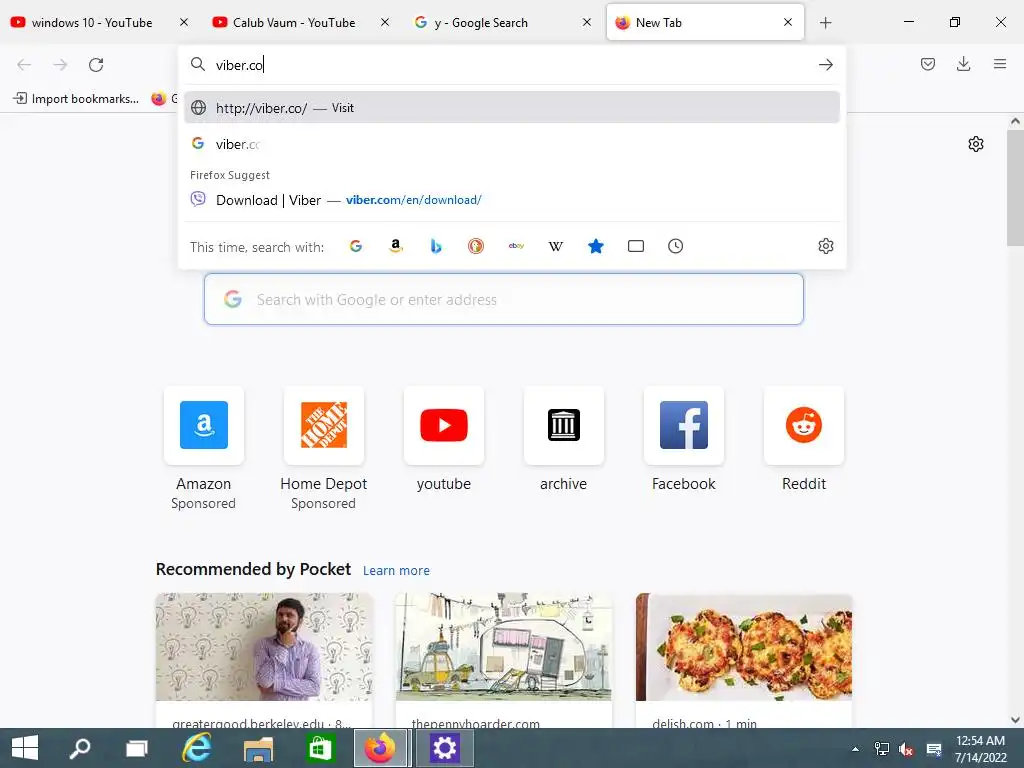Viewport: 1024px width, 768px height.
Task: Focus the Search with Google page field
Action: tap(504, 299)
